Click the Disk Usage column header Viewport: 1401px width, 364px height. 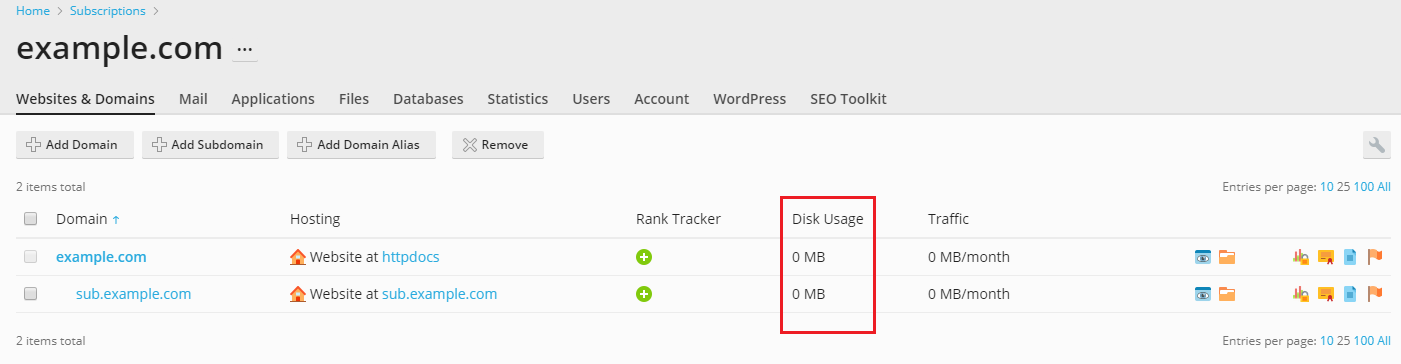[x=827, y=219]
